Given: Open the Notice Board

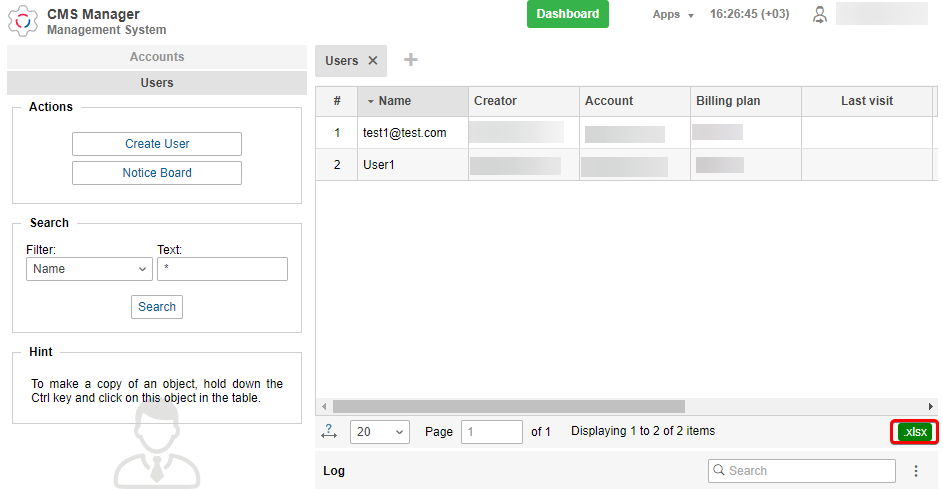Looking at the screenshot, I should point(157,173).
